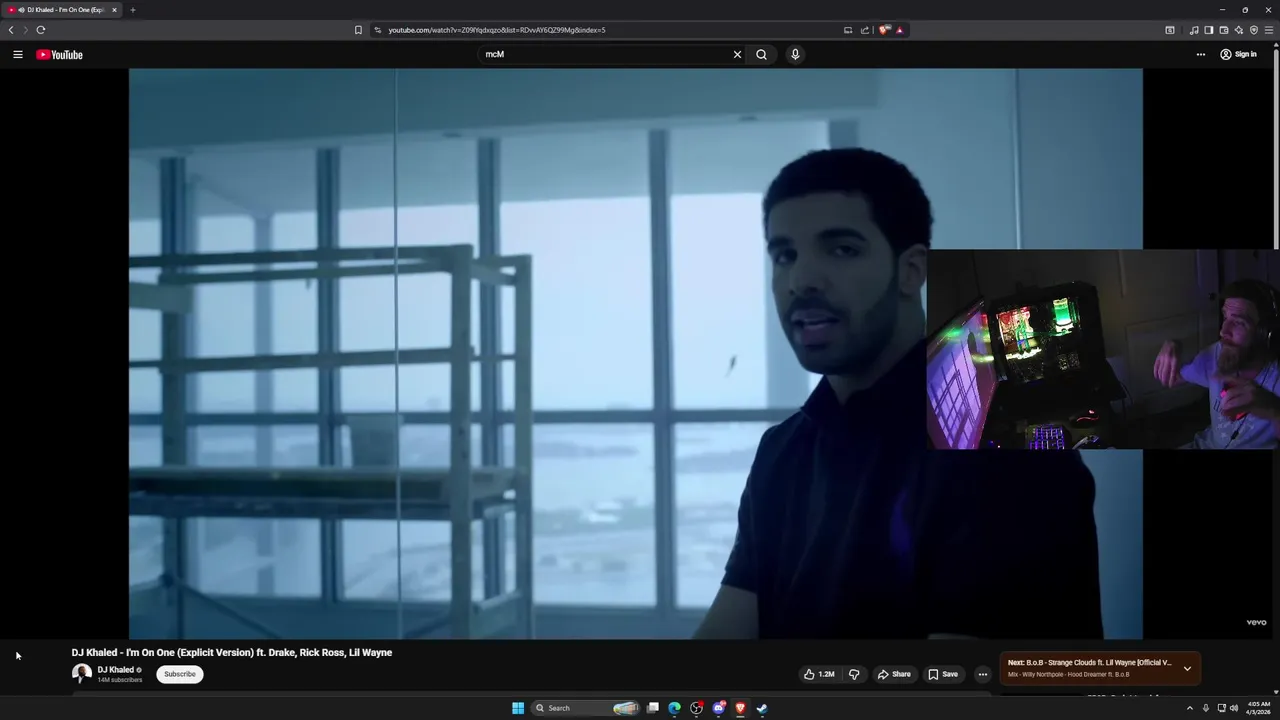Viewport: 1280px width, 720px height.
Task: Close the DJ Khaled browser tab
Action: pos(114,10)
